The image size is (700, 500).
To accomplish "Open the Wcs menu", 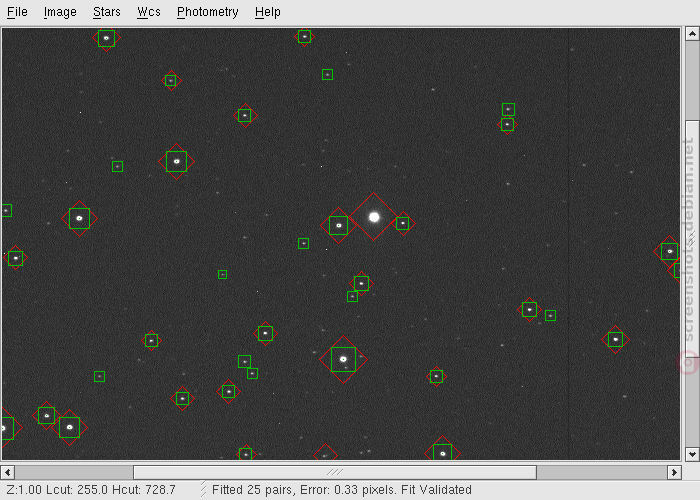I will coord(149,12).
